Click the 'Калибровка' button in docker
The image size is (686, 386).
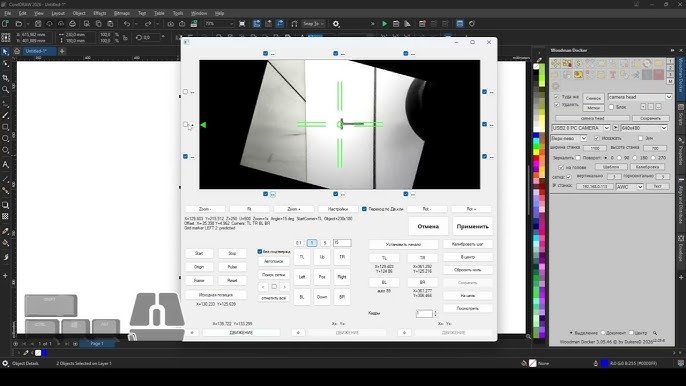[x=647, y=167]
